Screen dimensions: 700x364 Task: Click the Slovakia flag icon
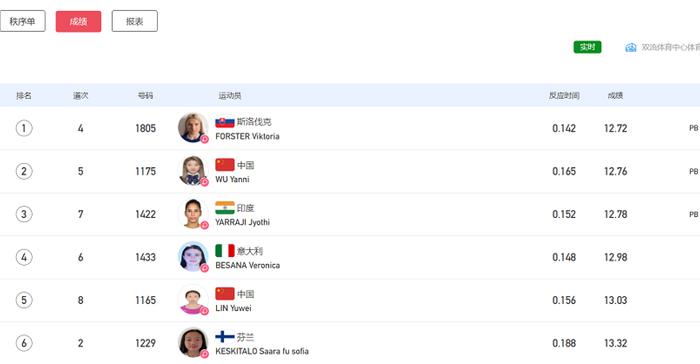pos(225,122)
